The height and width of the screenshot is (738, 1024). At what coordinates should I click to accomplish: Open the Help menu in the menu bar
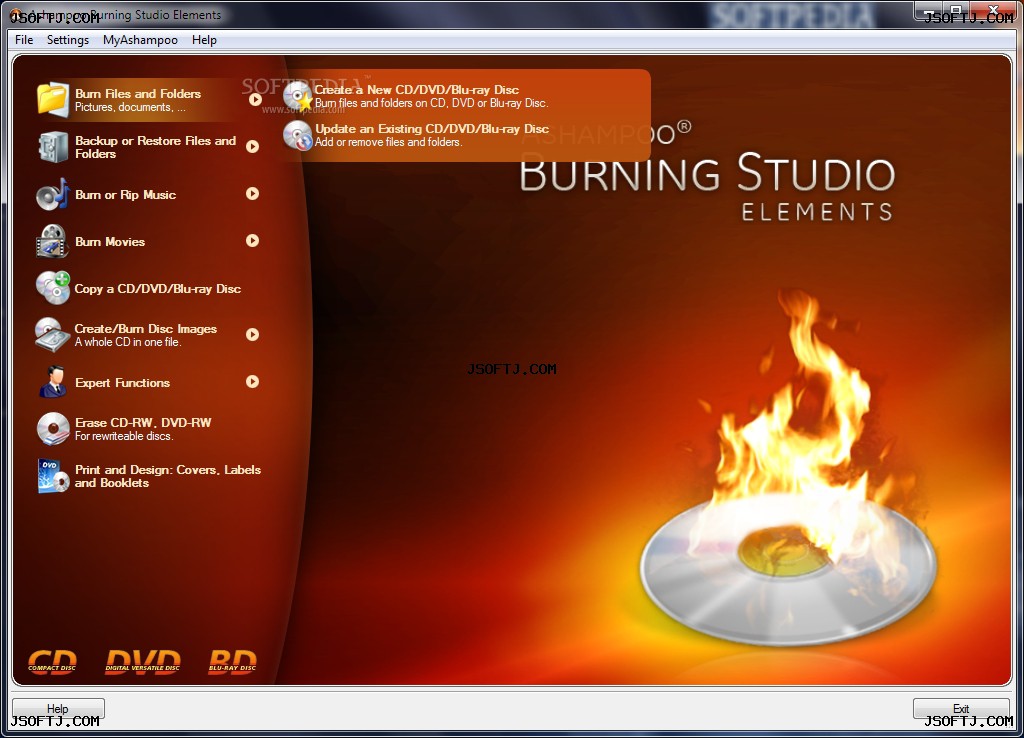tap(204, 40)
